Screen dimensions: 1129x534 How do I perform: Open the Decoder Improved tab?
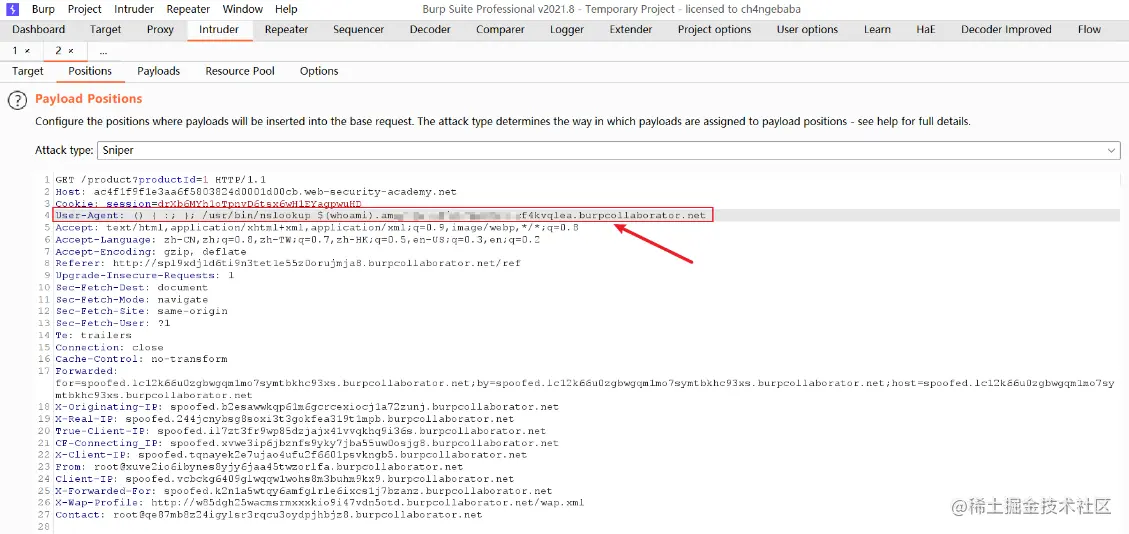pos(1006,30)
